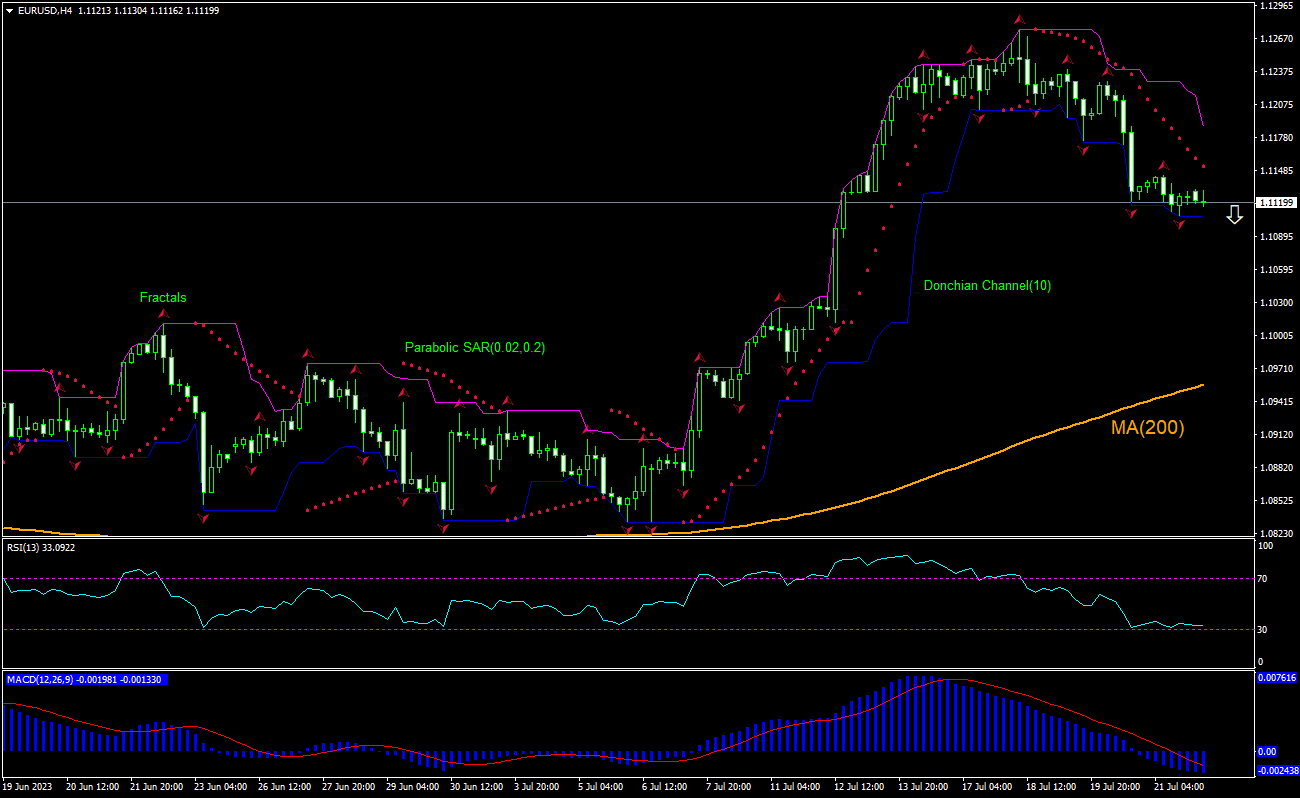Open the triangle dropdown beside EURUSD,H4
The width and height of the screenshot is (1300, 798).
pos(9,10)
